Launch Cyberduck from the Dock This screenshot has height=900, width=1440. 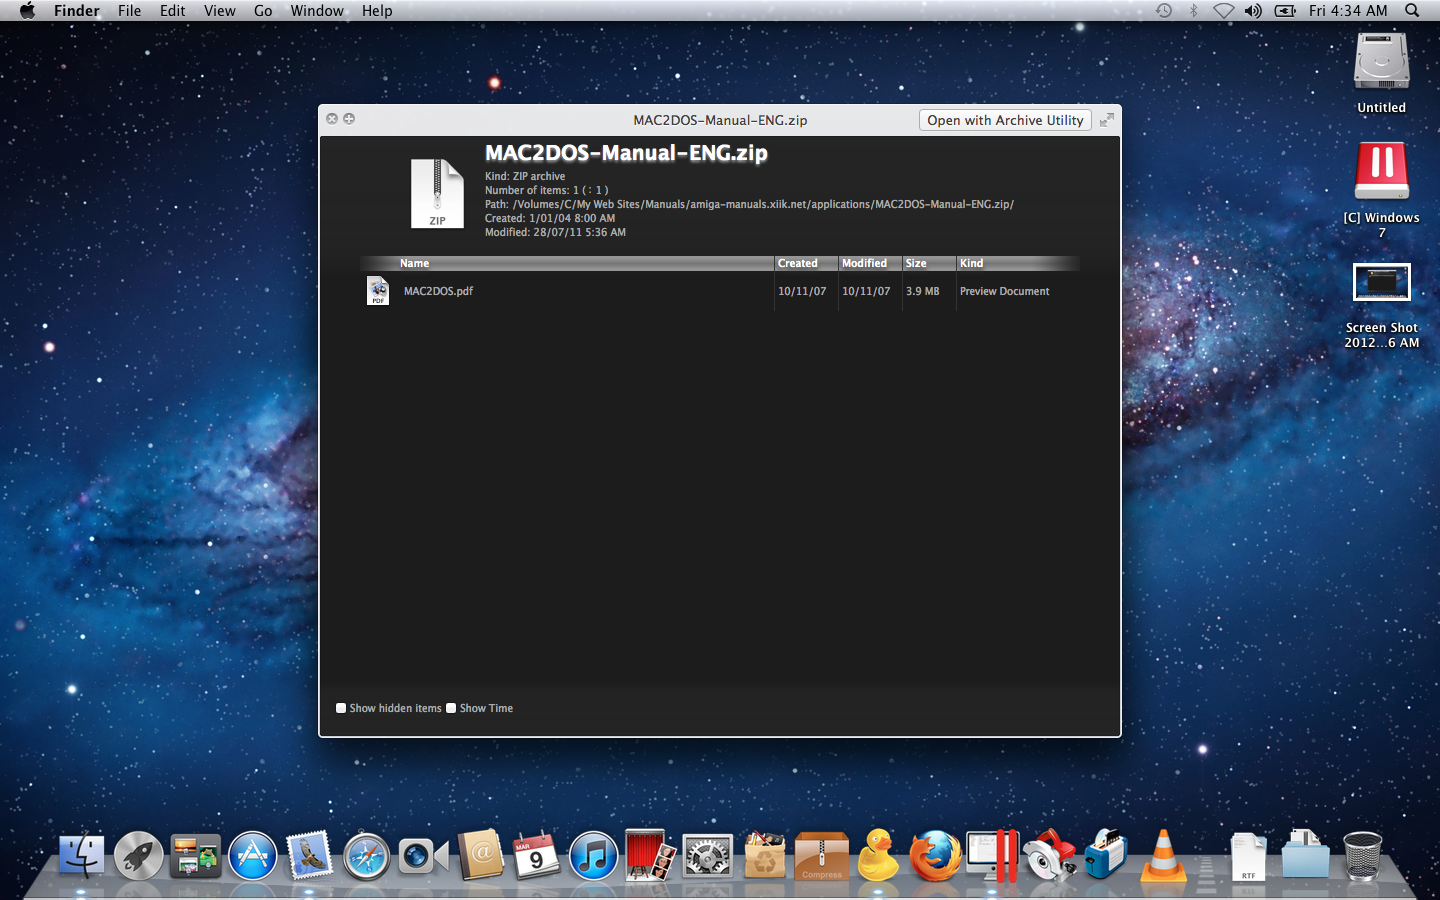[x=878, y=855]
